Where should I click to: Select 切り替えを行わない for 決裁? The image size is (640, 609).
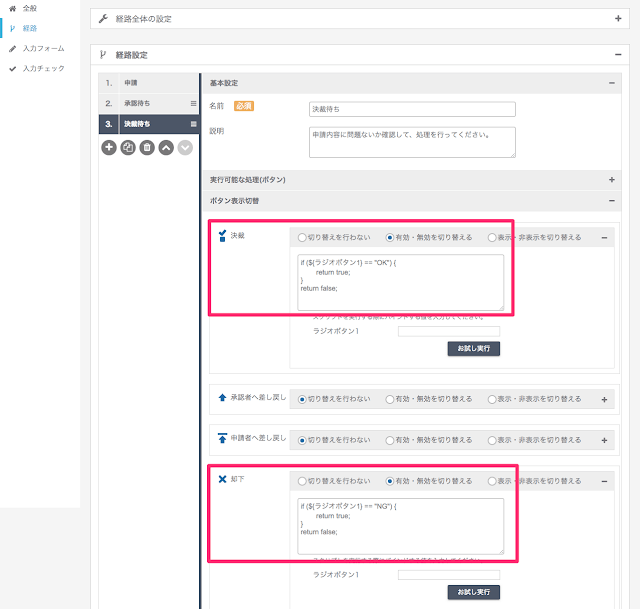pyautogui.click(x=302, y=238)
